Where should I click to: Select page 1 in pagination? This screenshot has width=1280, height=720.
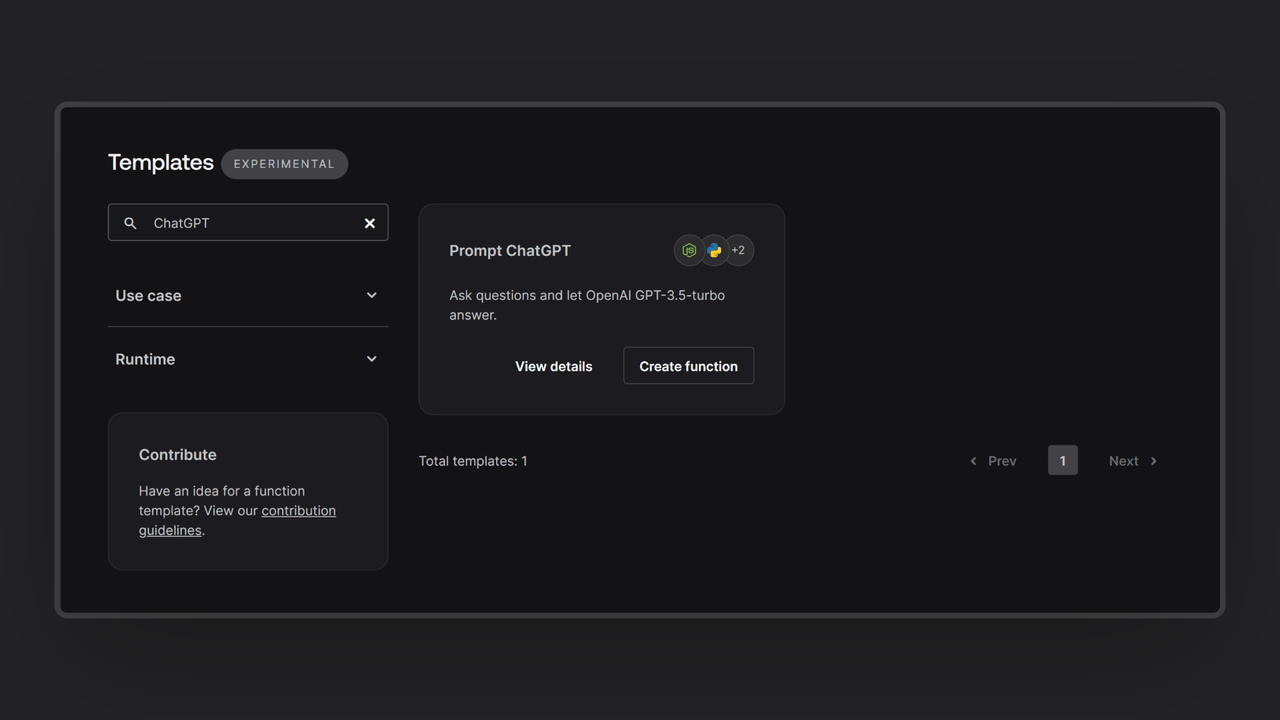pyautogui.click(x=1062, y=461)
